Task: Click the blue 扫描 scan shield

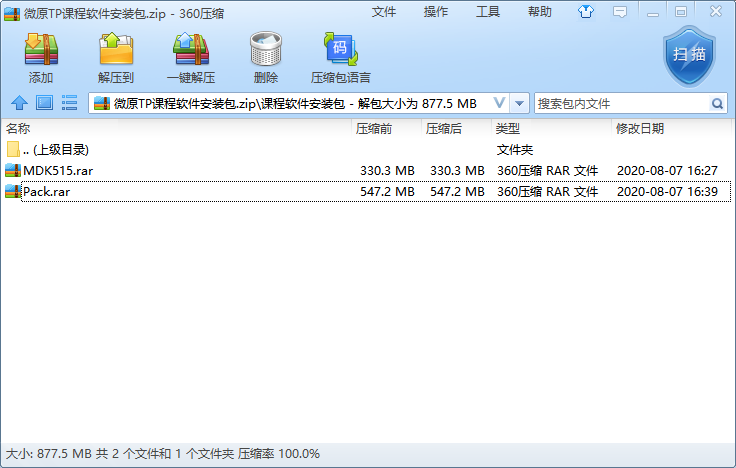Action: click(689, 56)
